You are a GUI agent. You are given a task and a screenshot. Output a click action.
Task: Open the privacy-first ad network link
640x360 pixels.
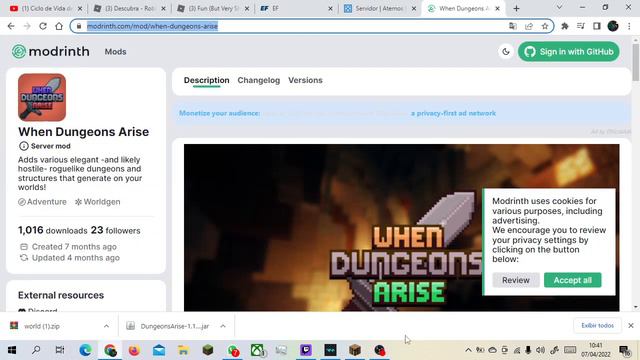453,113
